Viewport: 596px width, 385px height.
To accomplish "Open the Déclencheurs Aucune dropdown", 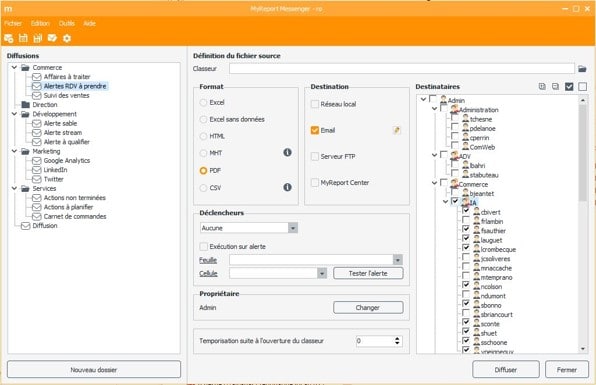I will [x=293, y=228].
